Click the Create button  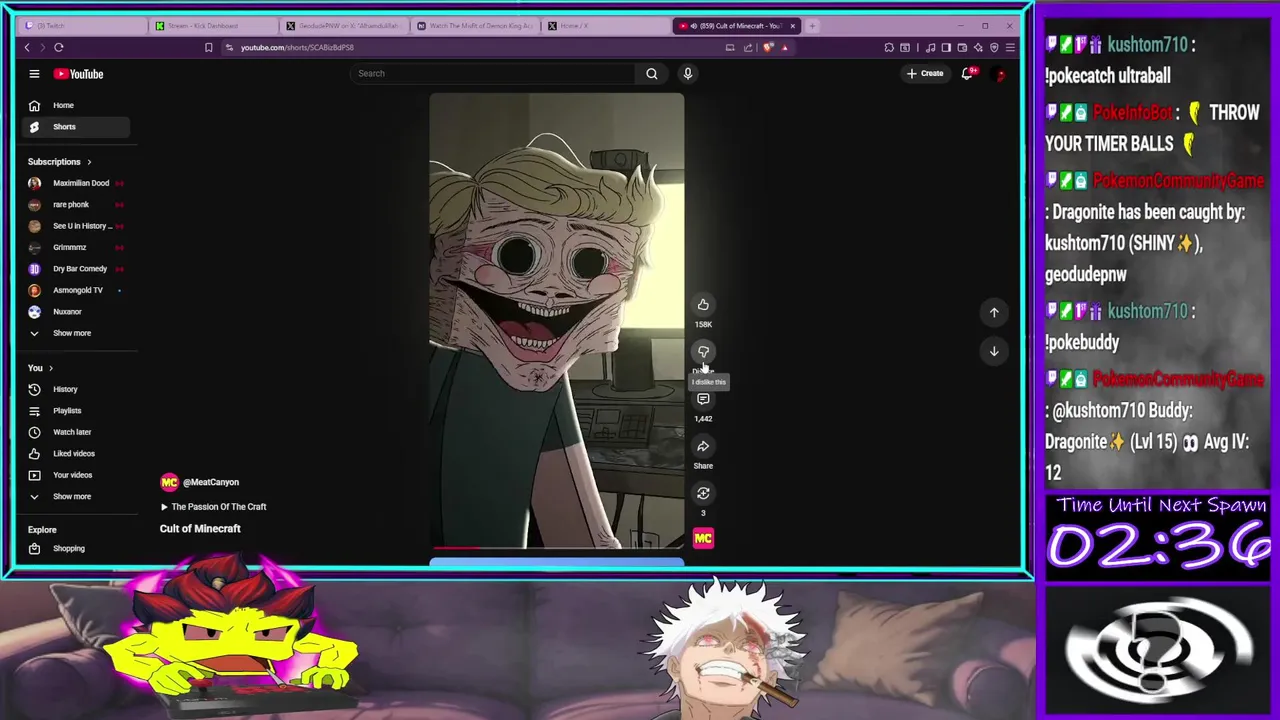[x=924, y=73]
